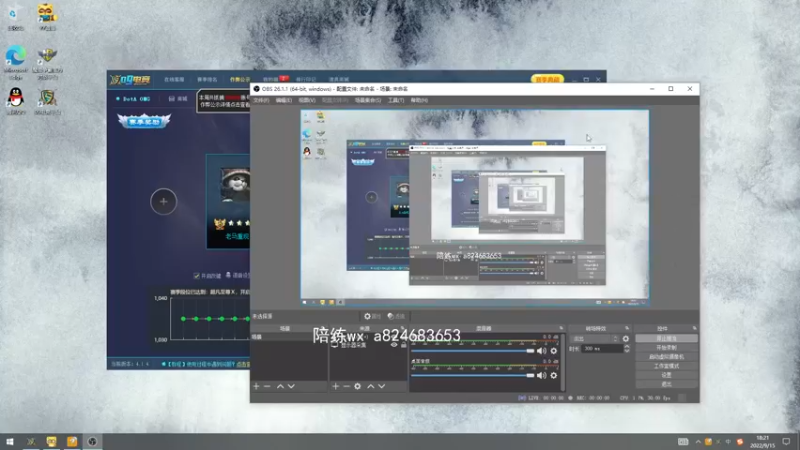The width and height of the screenshot is (800, 450).
Task: Remove selected scene with the minus icon
Action: coord(267,386)
